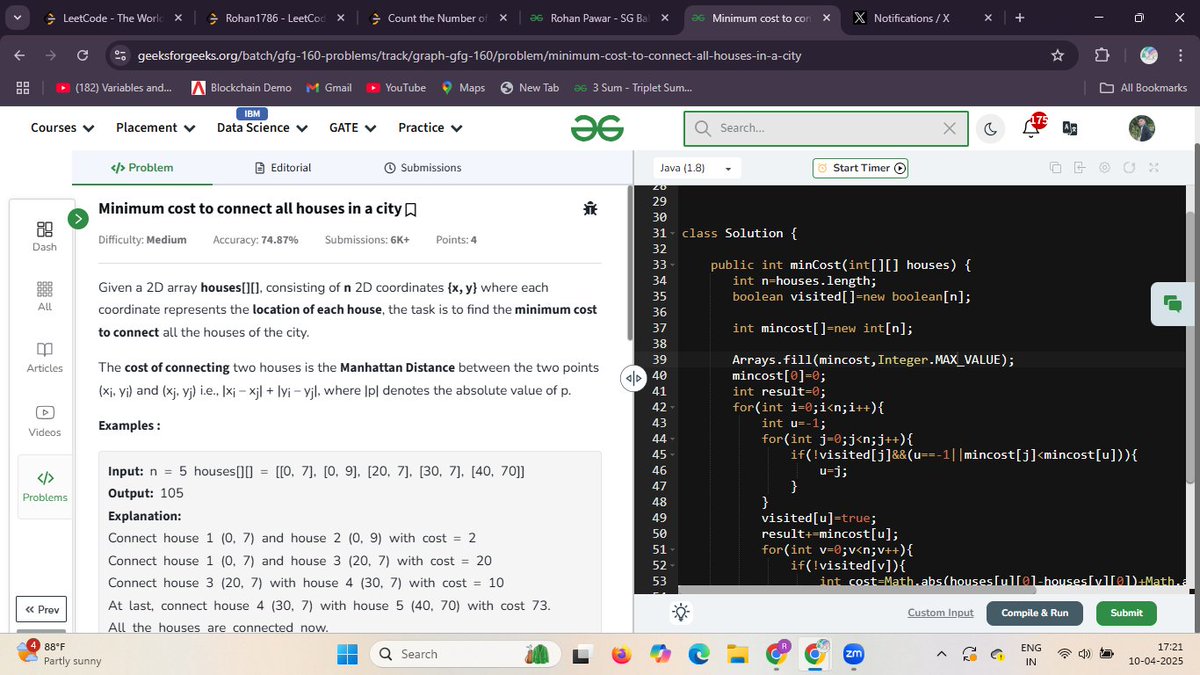Click the editor export icon next to copy
Screen dimensions: 1200x675
(x=1080, y=168)
